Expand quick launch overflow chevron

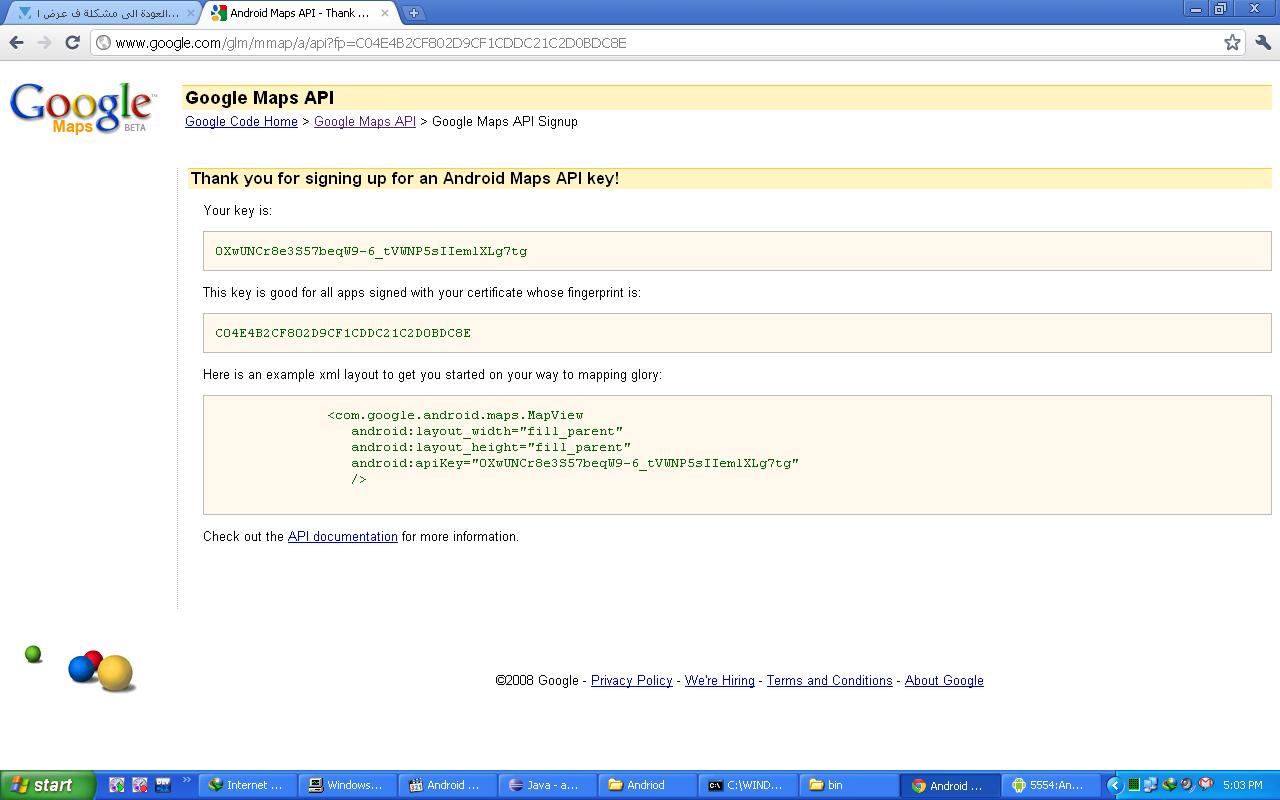coord(186,781)
